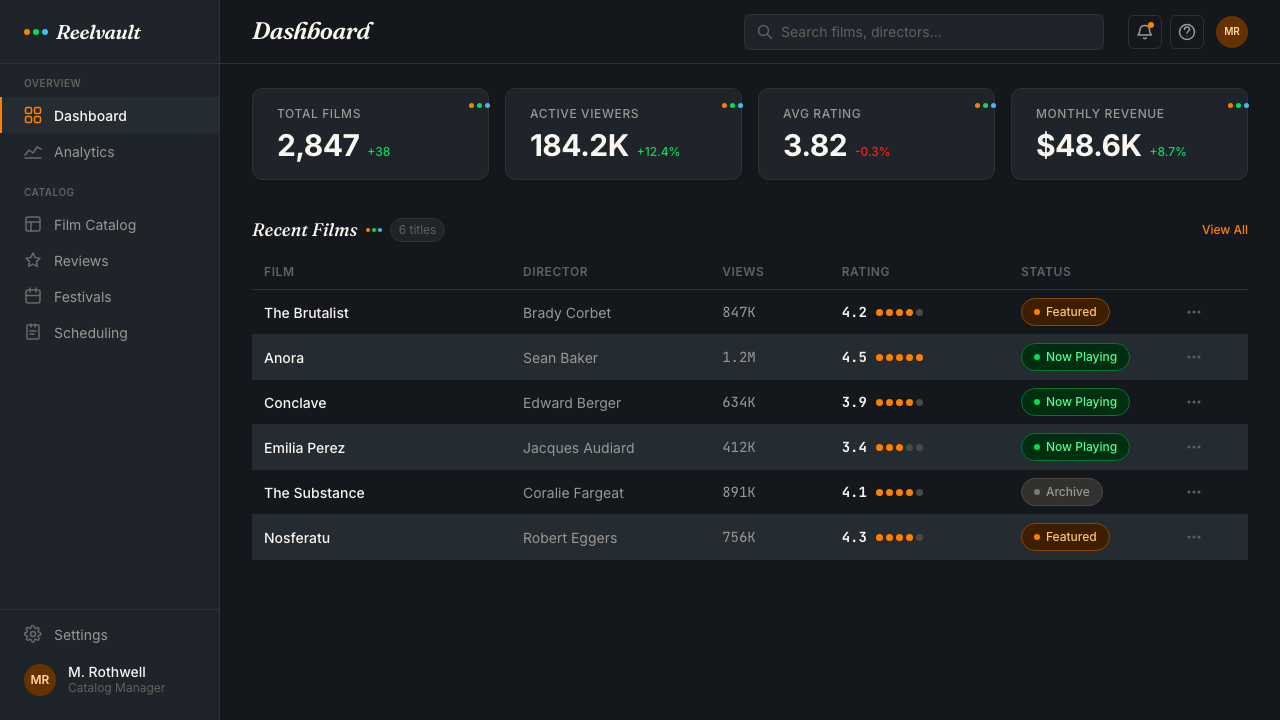Click director Coralie Fargeat
1280x720 pixels.
coord(573,493)
